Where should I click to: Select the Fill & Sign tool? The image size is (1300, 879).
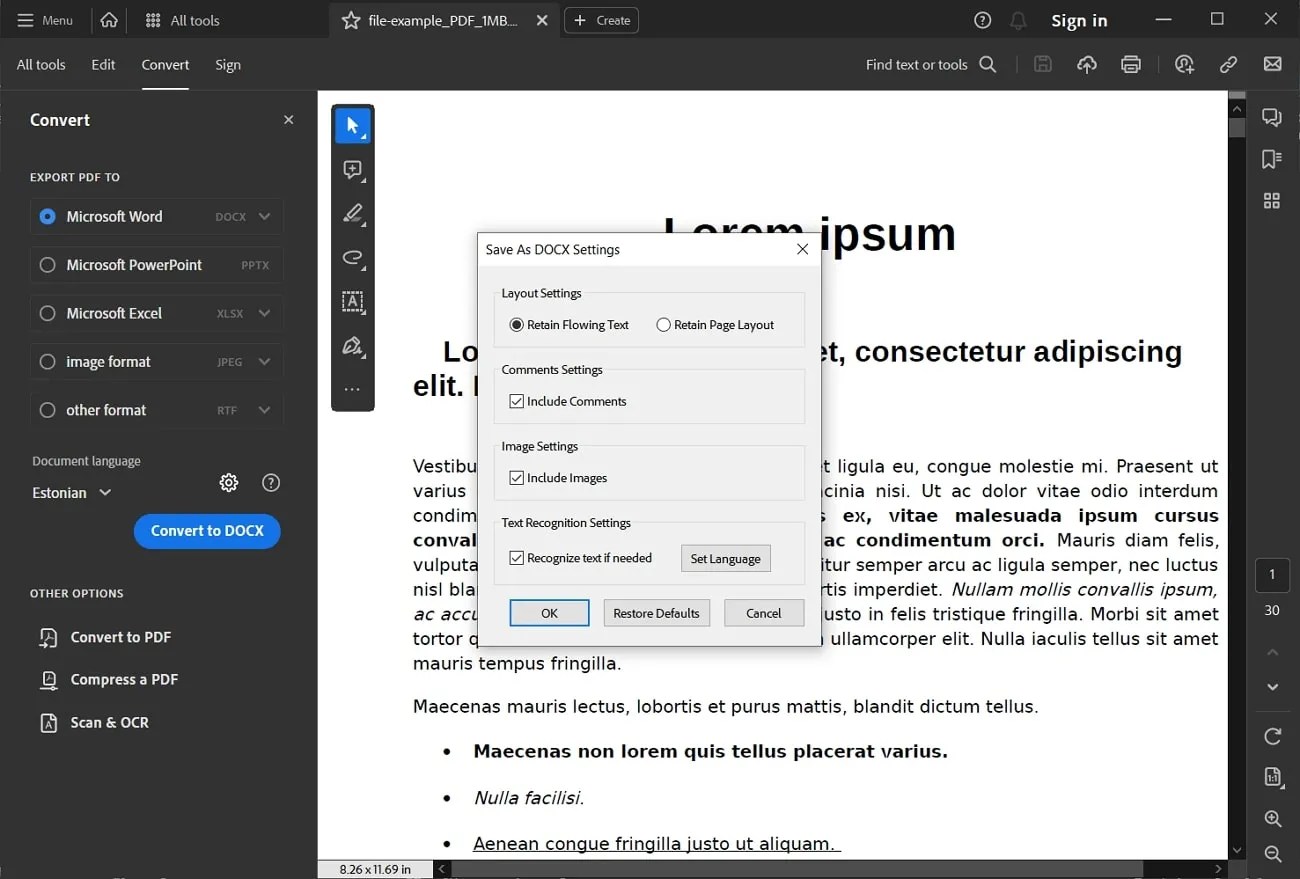point(353,346)
